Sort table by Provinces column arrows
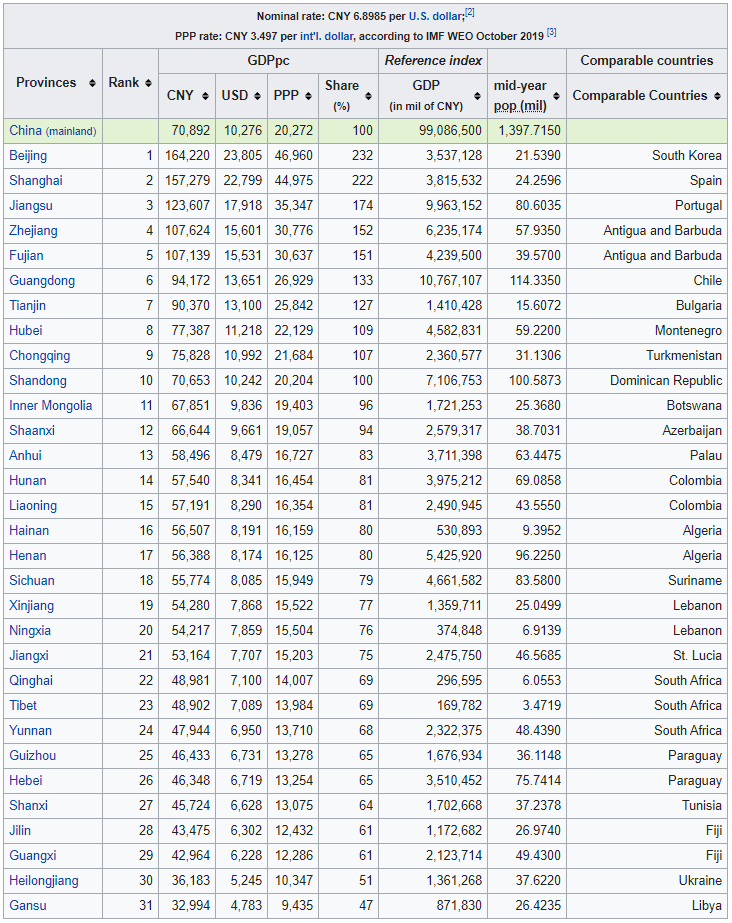Screen dimensions: 732x923 pyautogui.click(x=92, y=83)
